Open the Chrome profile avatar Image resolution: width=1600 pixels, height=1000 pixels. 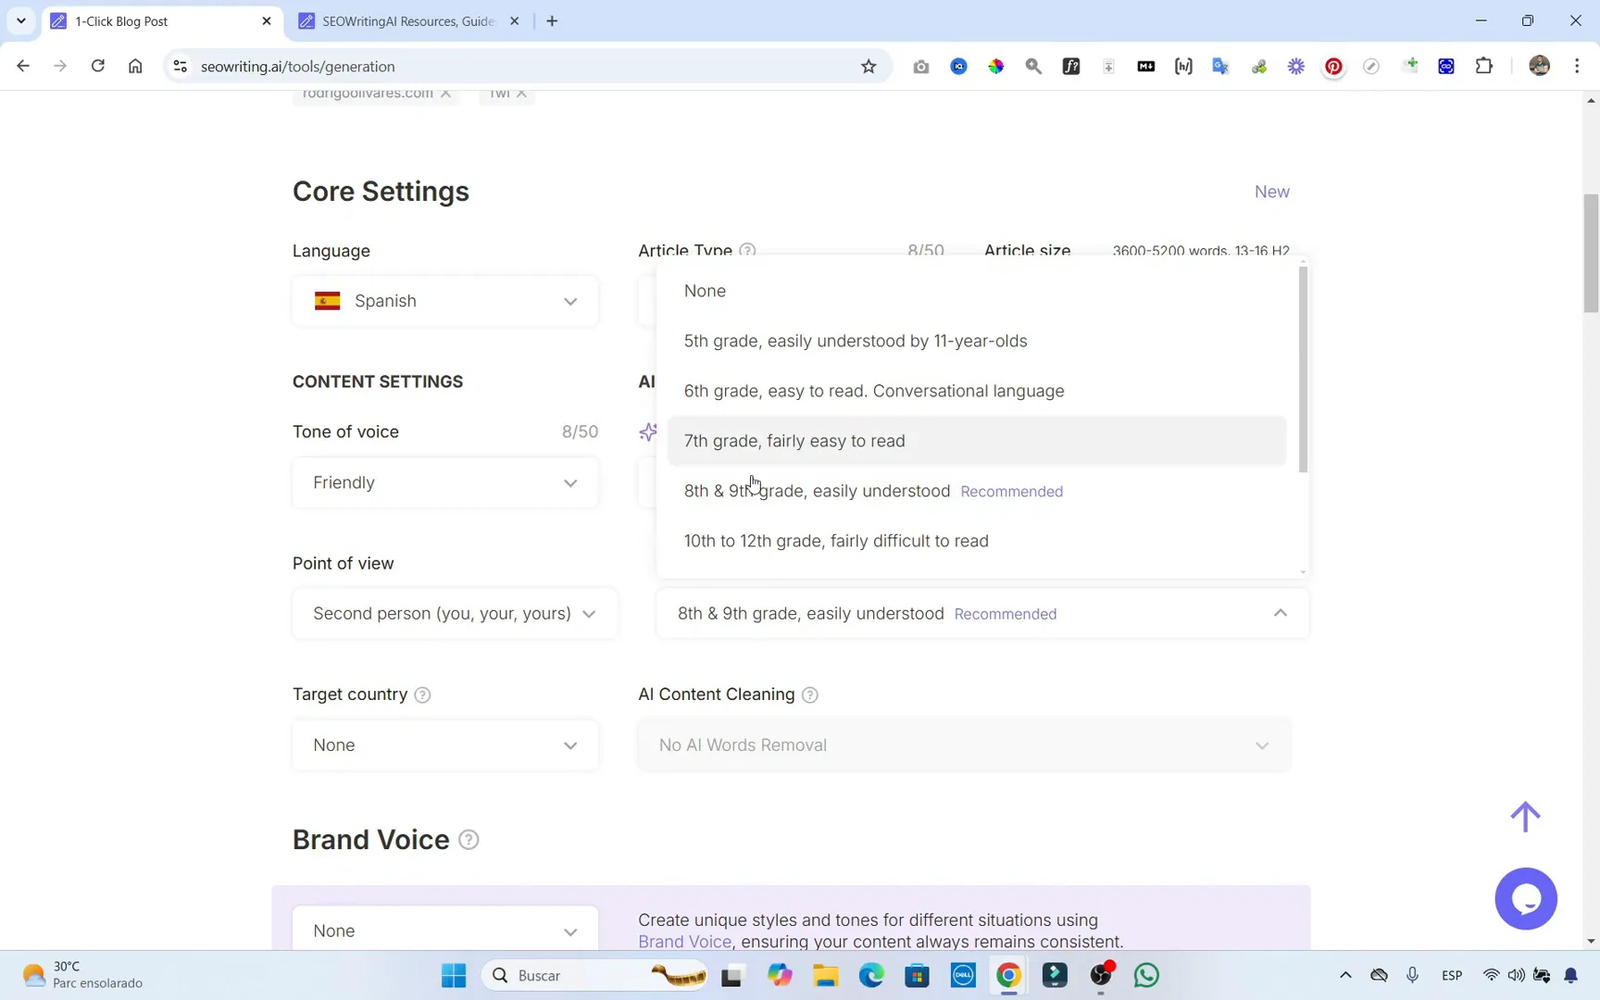1539,66
